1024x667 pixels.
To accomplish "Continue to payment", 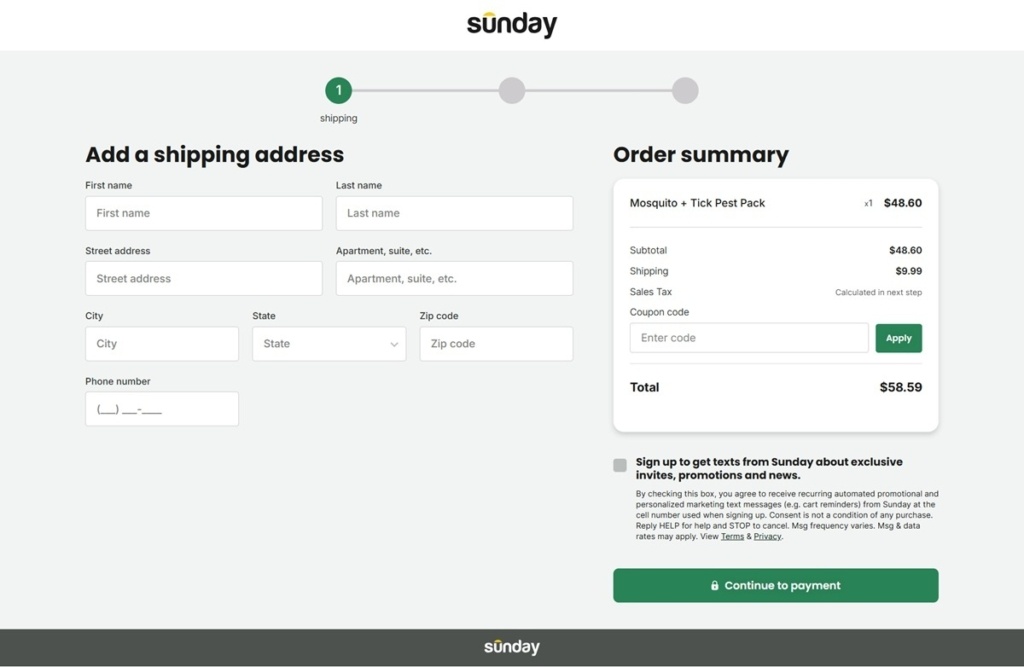I will 775,585.
